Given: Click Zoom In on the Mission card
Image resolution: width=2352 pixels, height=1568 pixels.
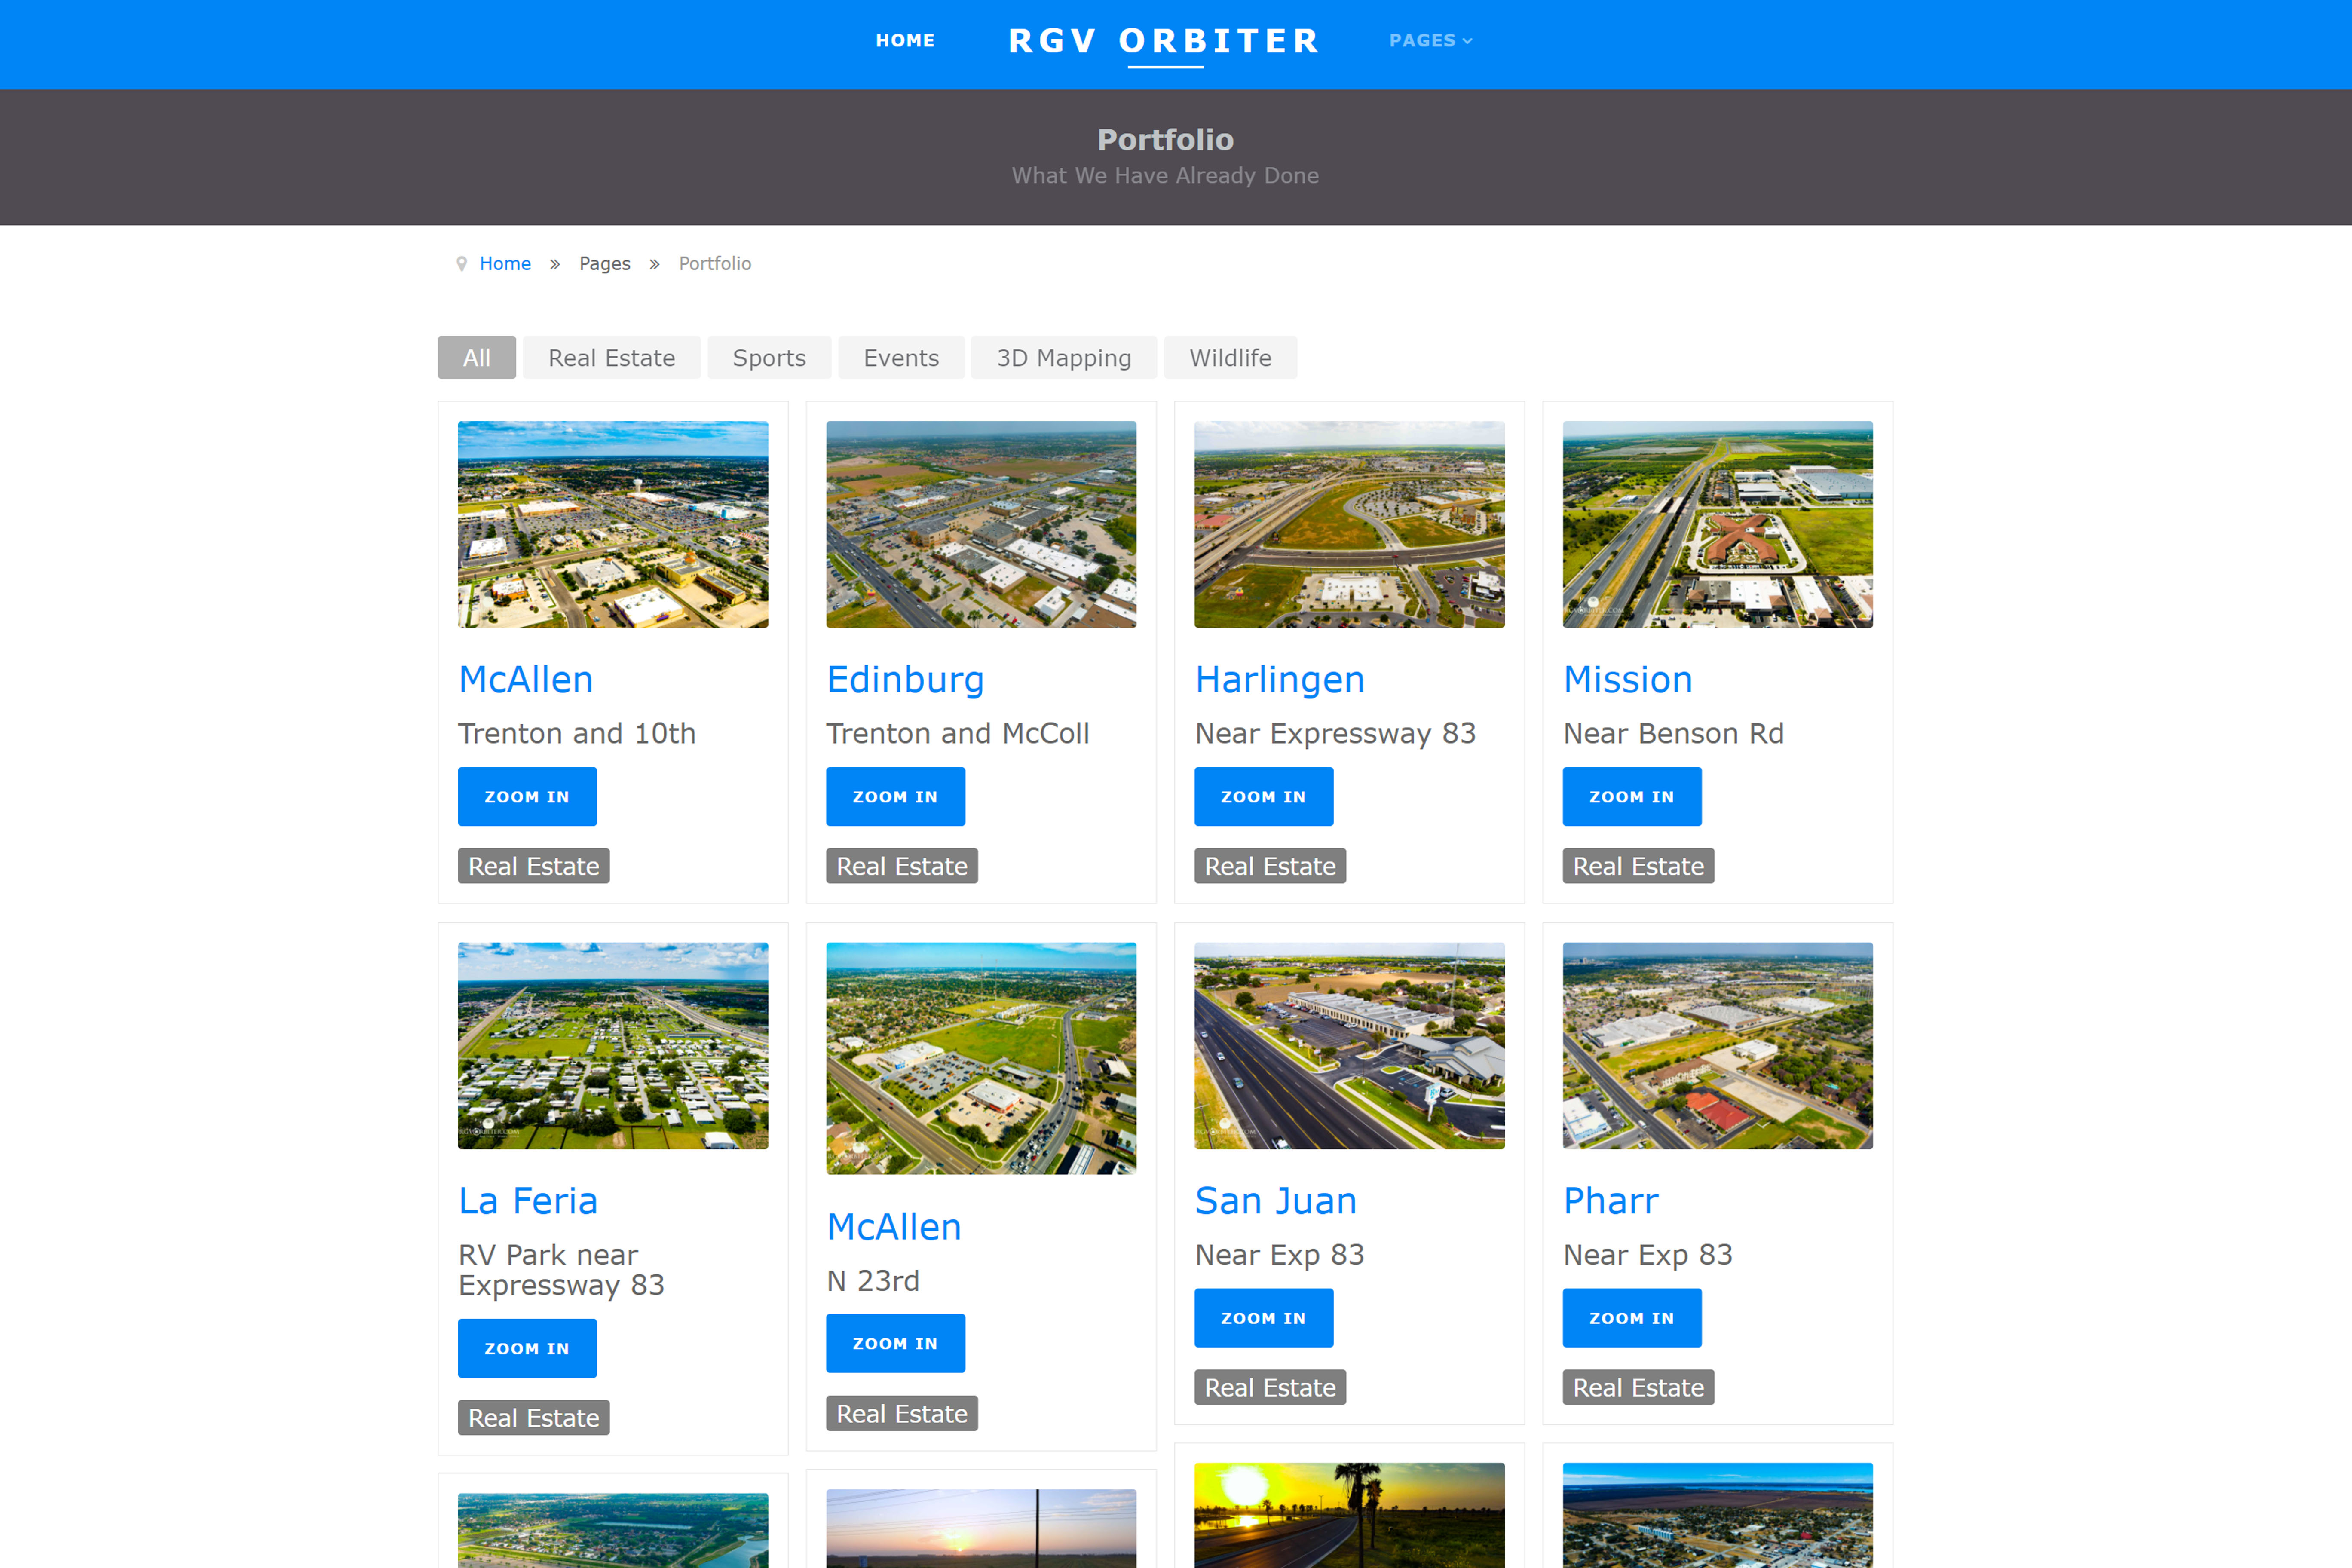Looking at the screenshot, I should click(1632, 796).
